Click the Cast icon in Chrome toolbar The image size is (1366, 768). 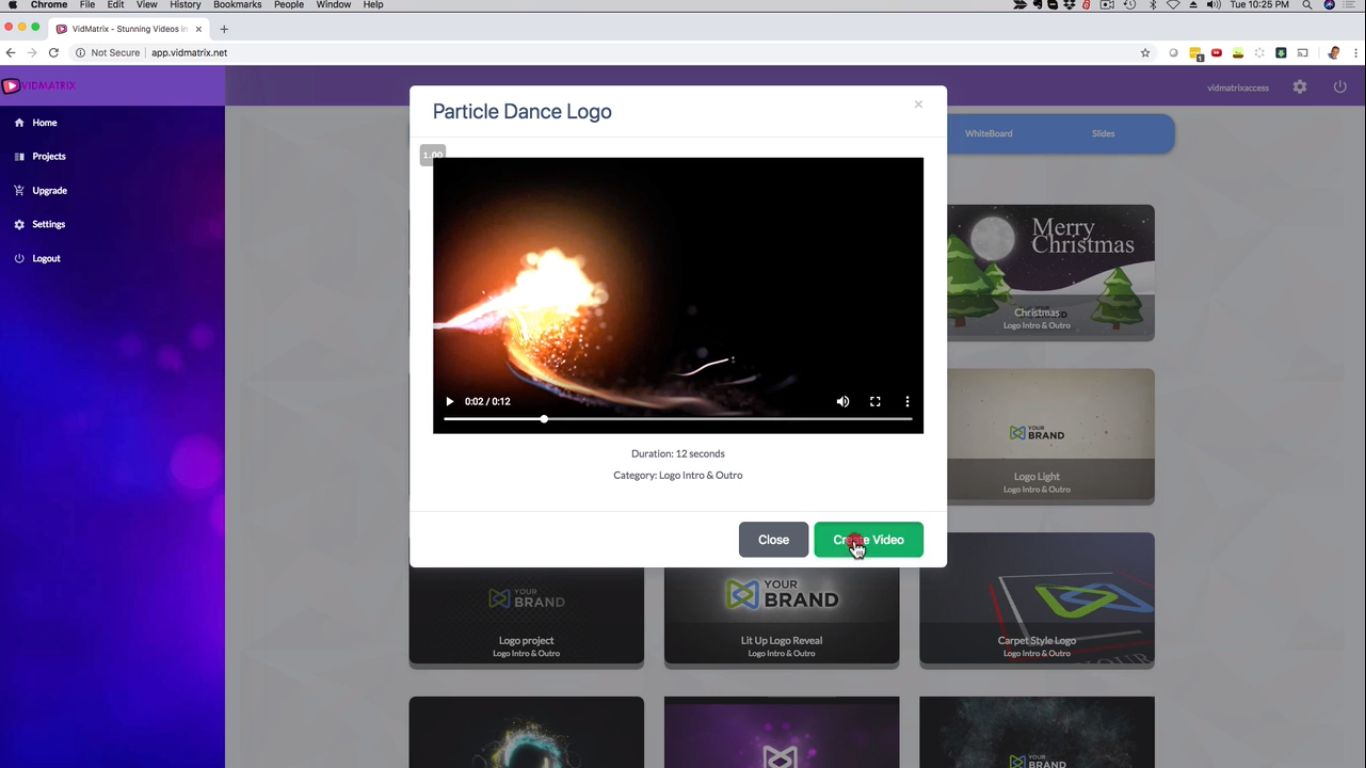click(x=1302, y=53)
